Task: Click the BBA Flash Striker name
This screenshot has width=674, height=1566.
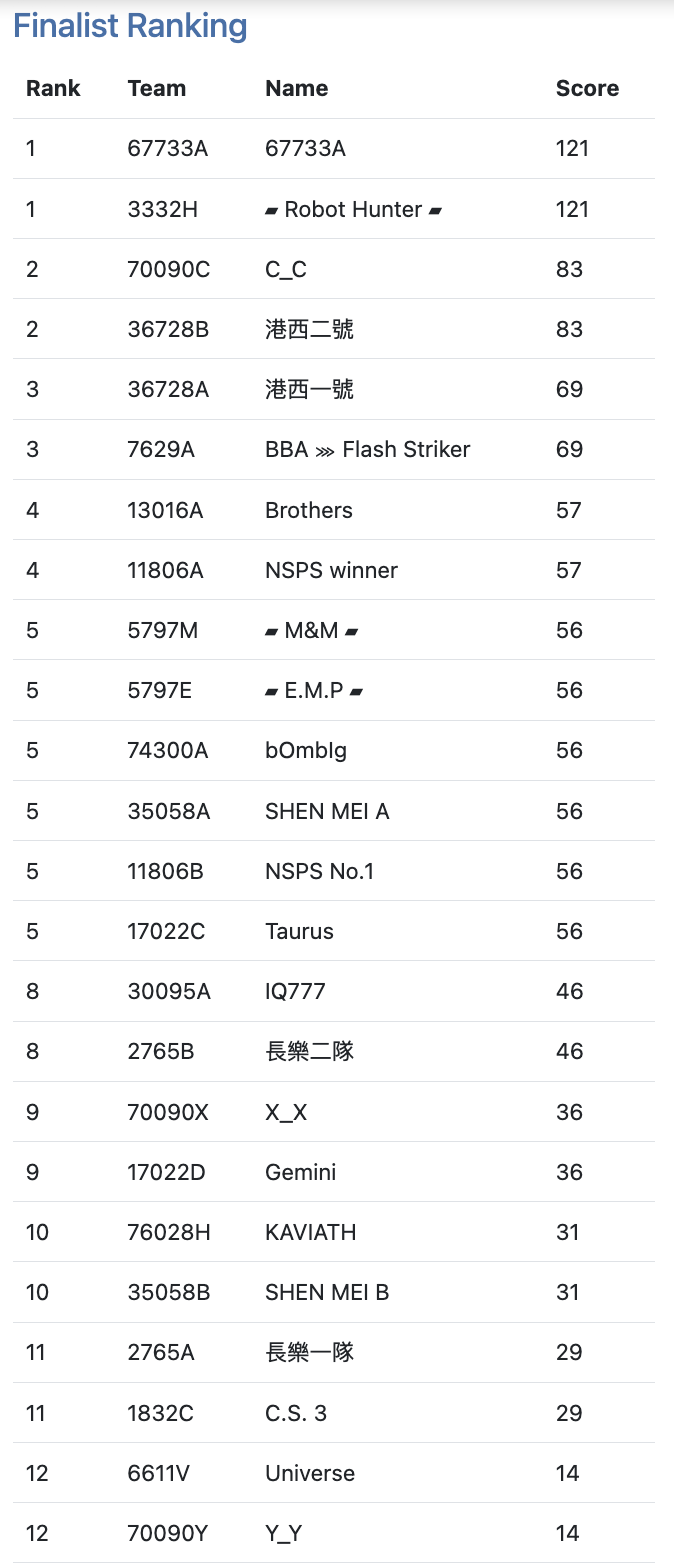Action: pos(367,449)
